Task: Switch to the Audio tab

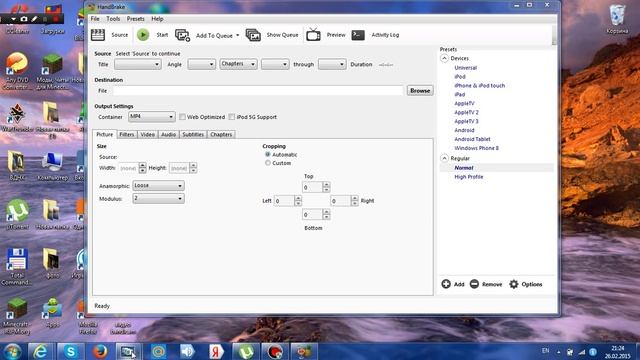Action: pos(168,134)
